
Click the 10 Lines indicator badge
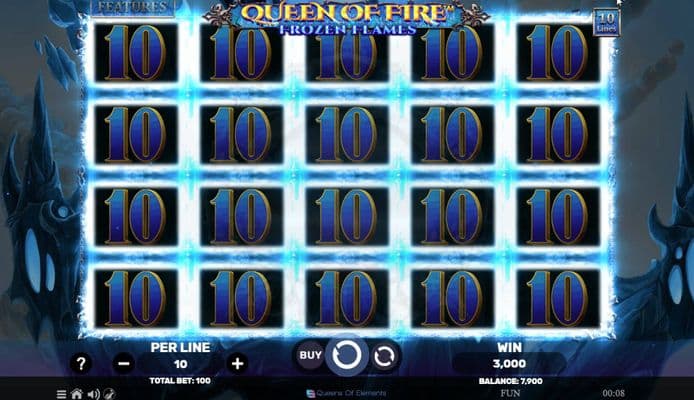point(606,22)
